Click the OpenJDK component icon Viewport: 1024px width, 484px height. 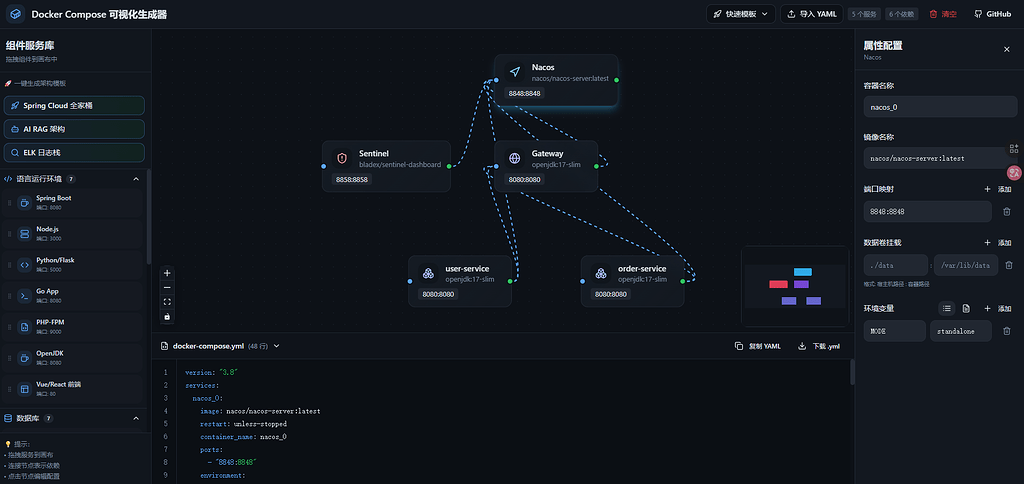point(24,358)
